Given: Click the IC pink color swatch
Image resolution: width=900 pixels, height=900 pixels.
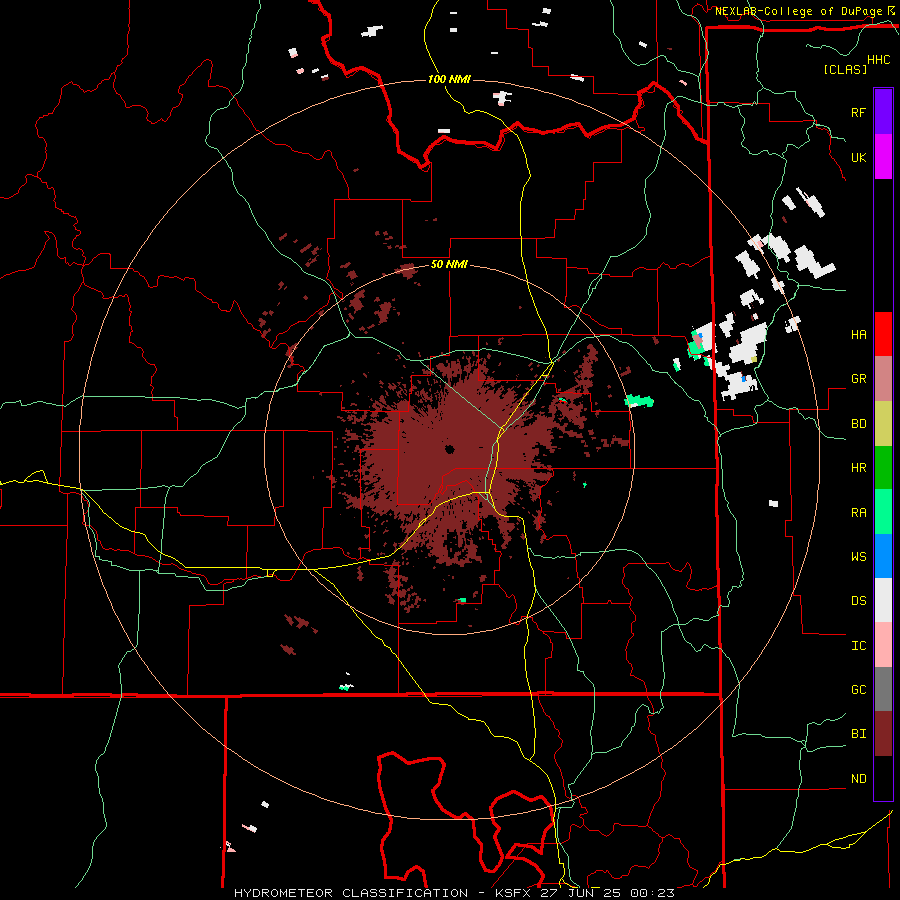Looking at the screenshot, I should [883, 645].
